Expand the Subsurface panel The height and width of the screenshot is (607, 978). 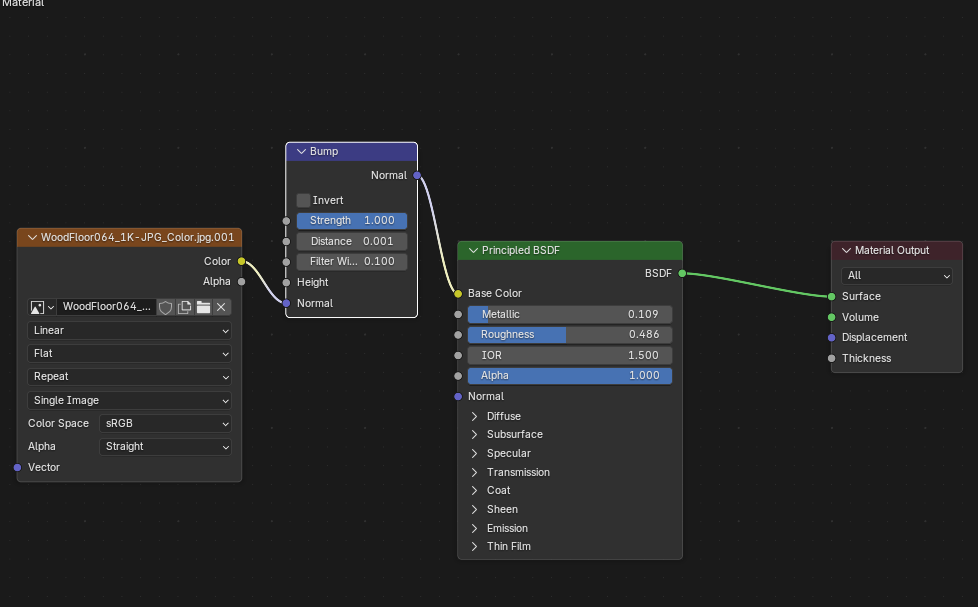coord(475,434)
